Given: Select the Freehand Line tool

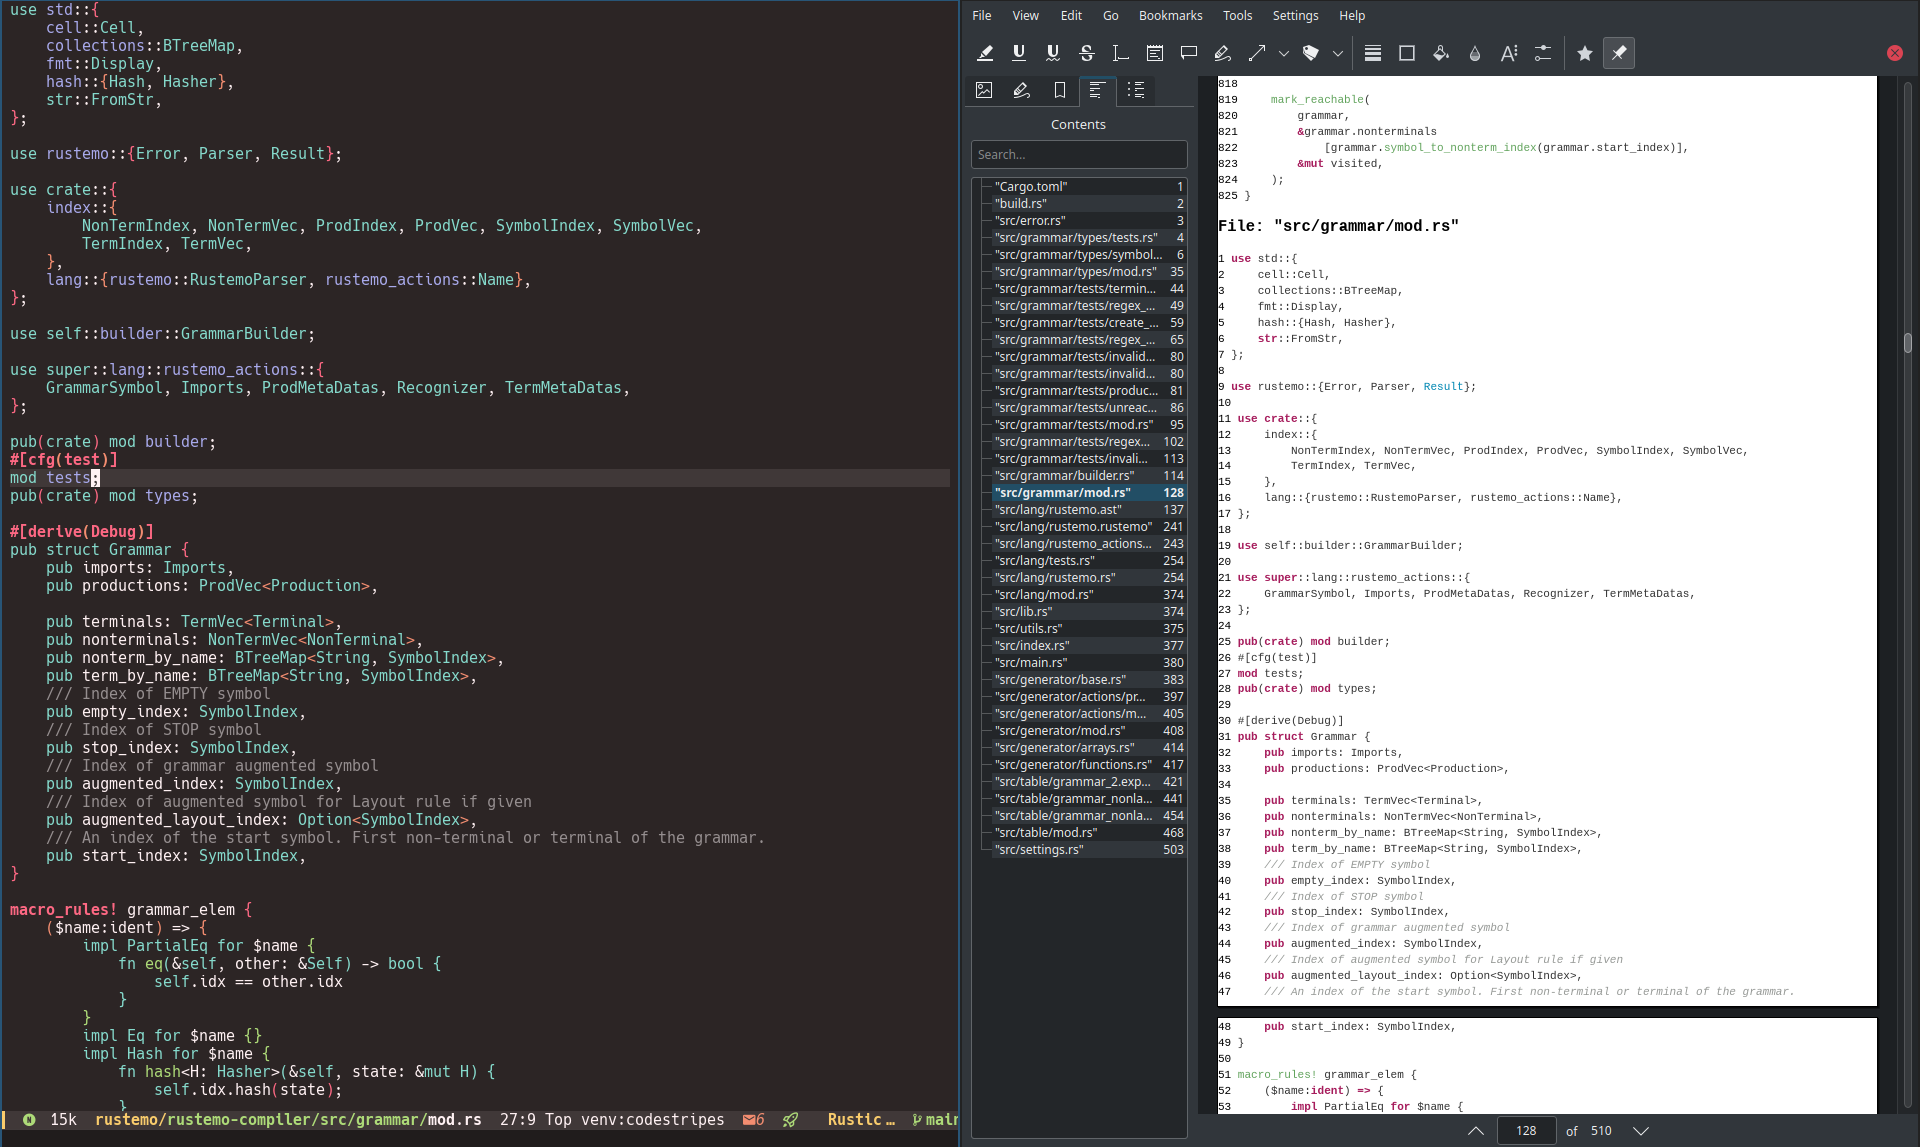Looking at the screenshot, I should pyautogui.click(x=1222, y=53).
